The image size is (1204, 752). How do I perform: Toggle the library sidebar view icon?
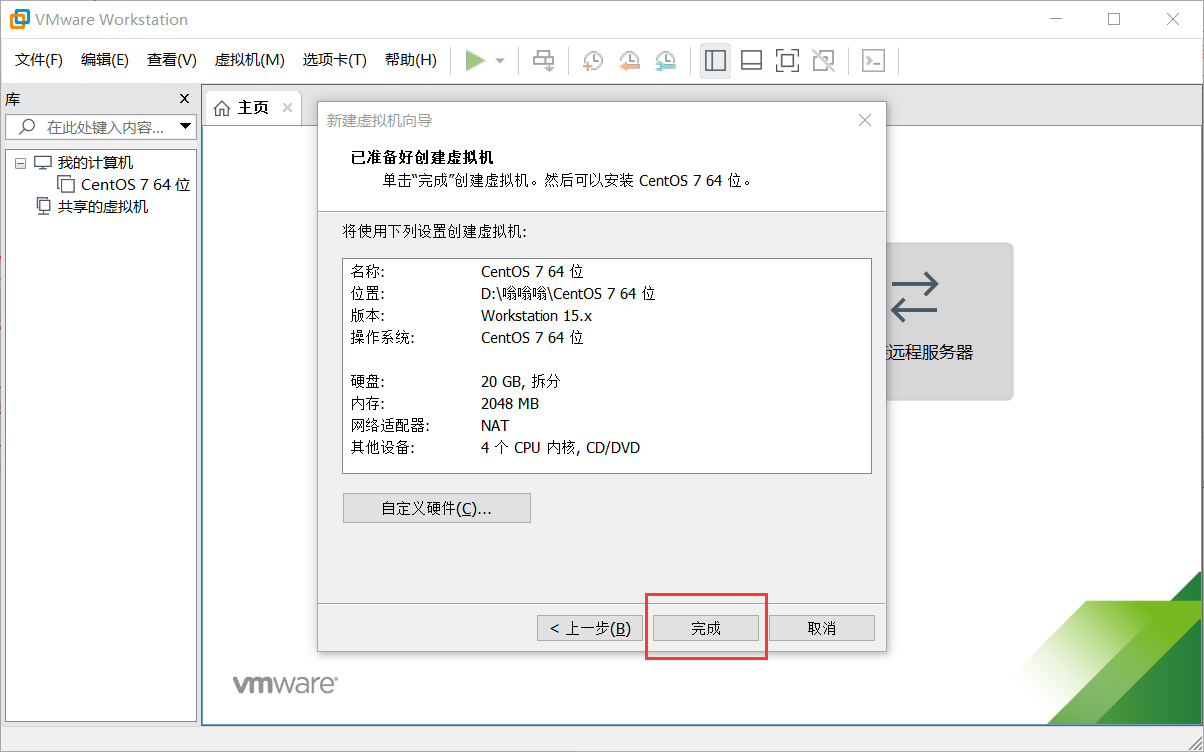pyautogui.click(x=715, y=61)
